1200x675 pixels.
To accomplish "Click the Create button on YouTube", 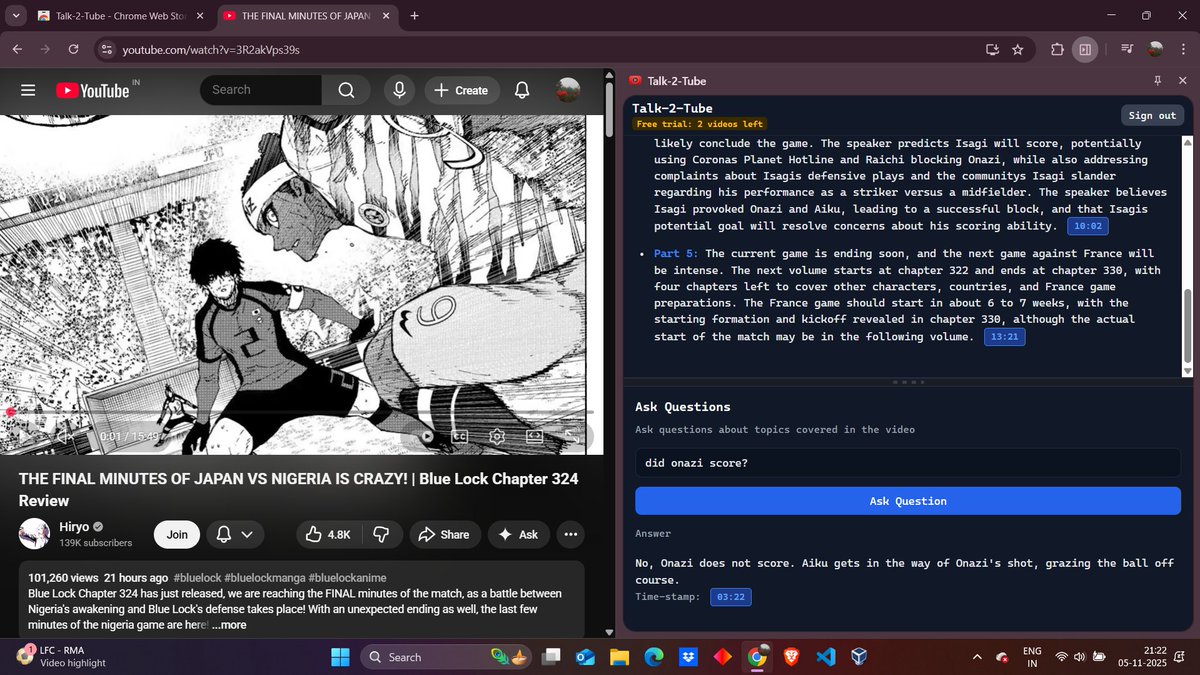I will [461, 90].
